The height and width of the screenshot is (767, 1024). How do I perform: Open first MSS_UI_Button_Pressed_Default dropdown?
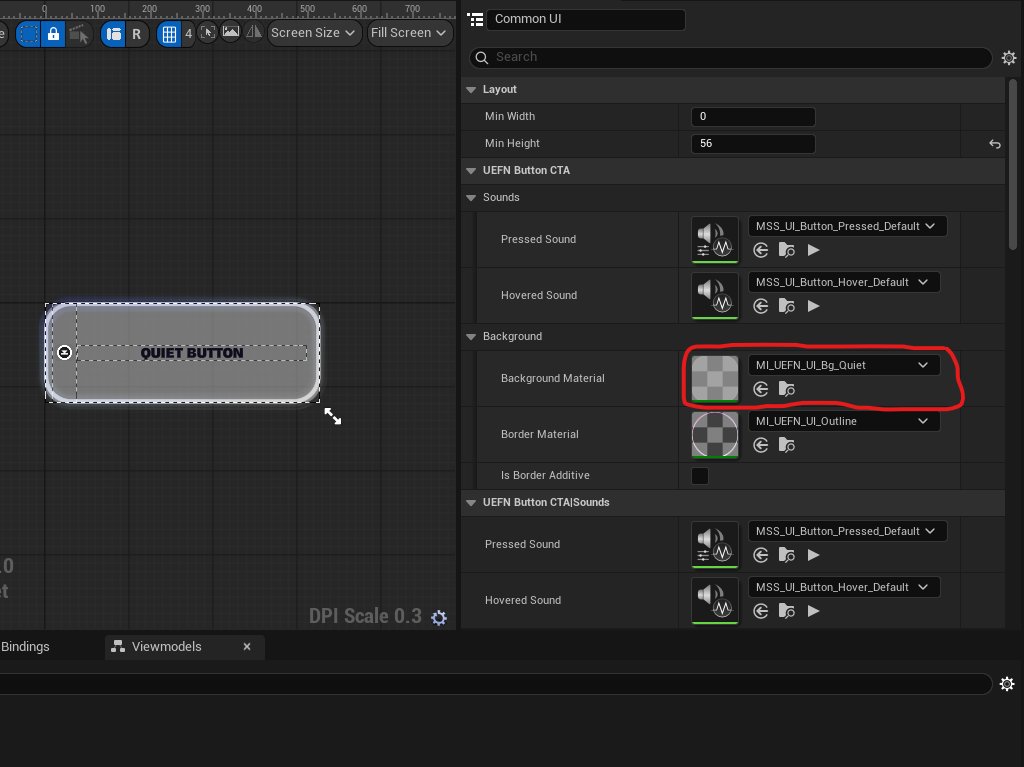pos(847,226)
